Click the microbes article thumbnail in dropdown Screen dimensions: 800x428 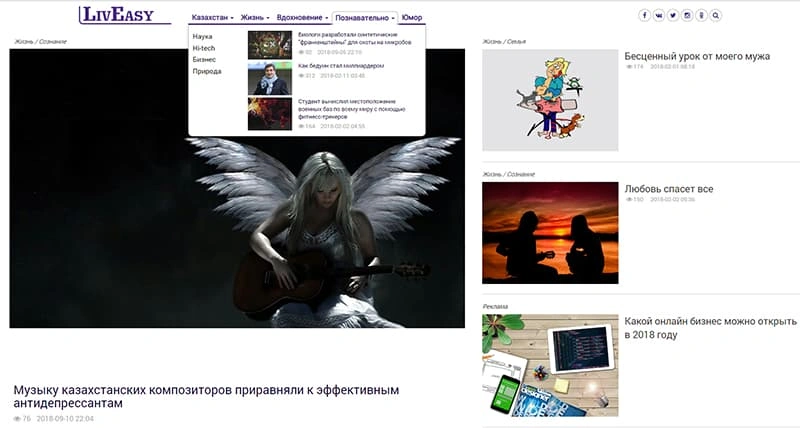coord(270,45)
